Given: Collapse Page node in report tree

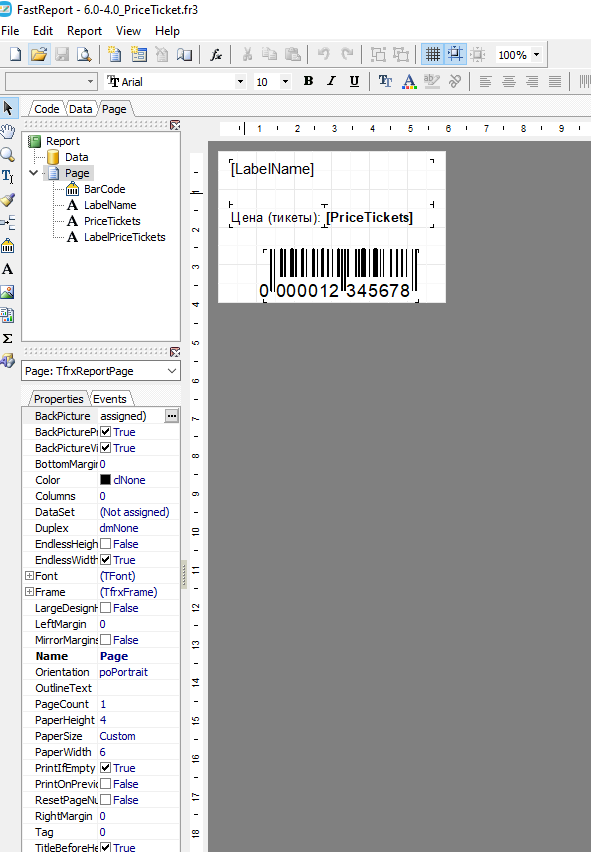Looking at the screenshot, I should [x=34, y=173].
